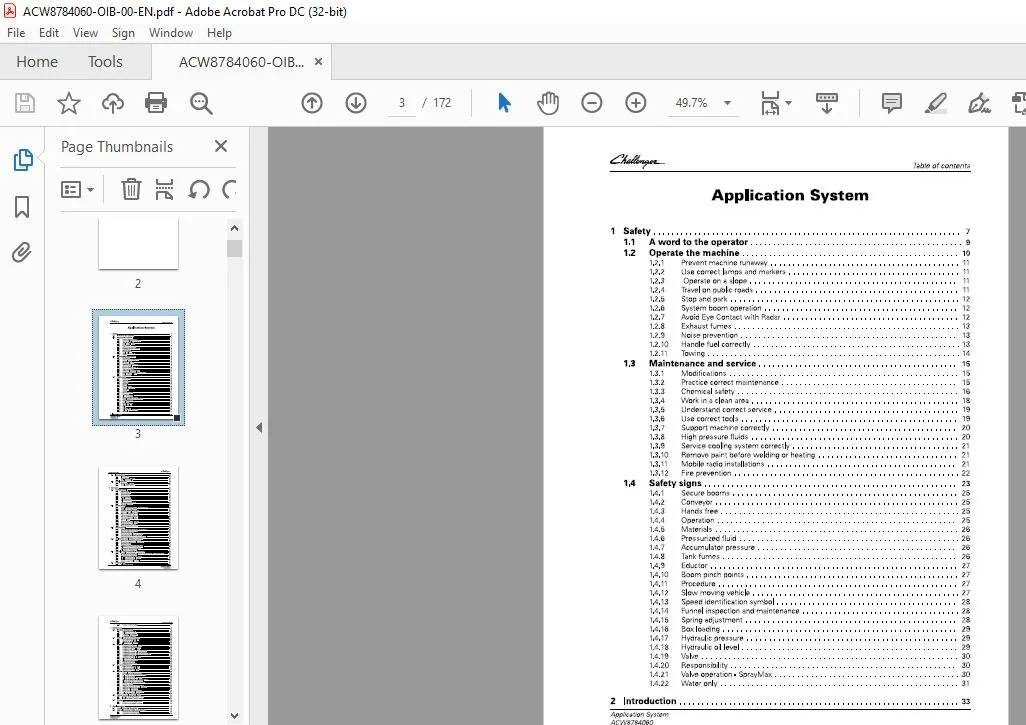Open the File menu

click(16, 33)
